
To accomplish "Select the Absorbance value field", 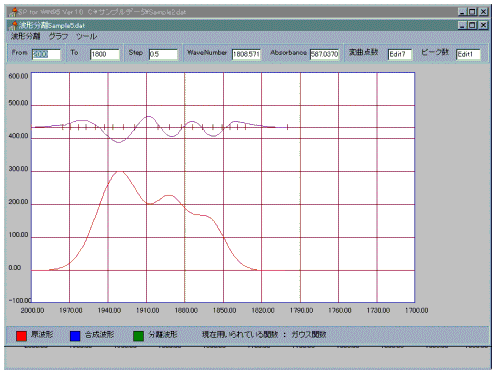I will [325, 54].
